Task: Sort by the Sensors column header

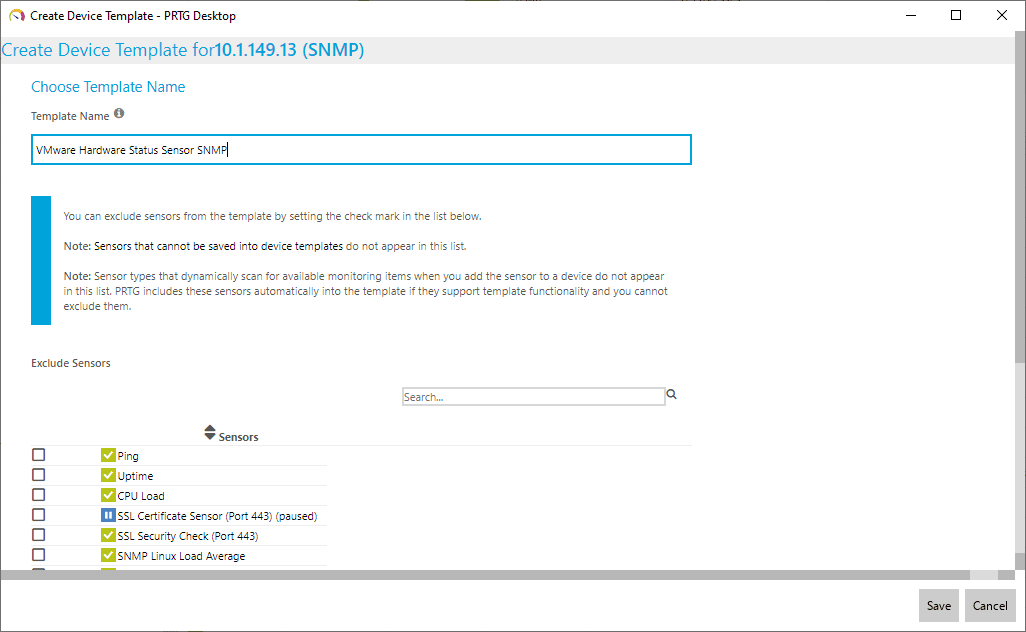Action: click(238, 437)
